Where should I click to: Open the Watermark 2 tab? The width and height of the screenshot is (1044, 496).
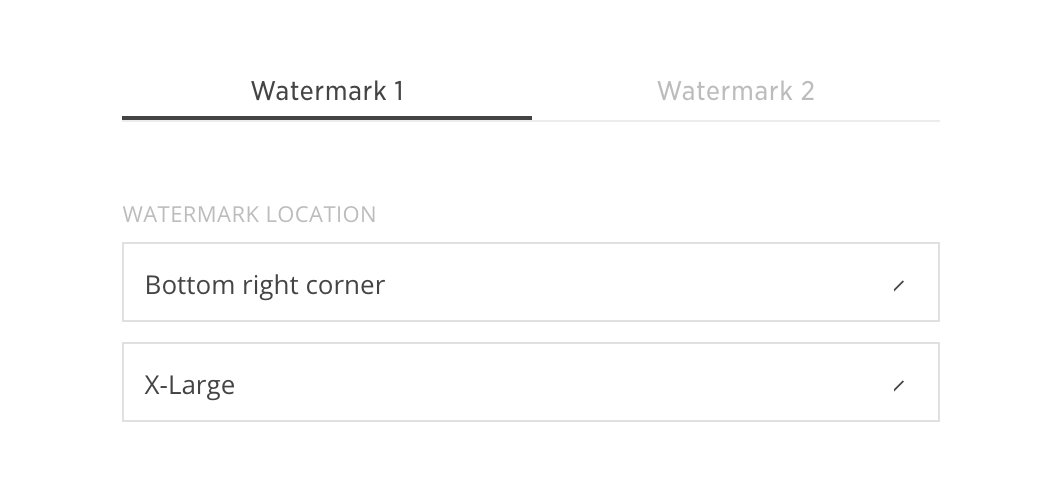tap(735, 91)
